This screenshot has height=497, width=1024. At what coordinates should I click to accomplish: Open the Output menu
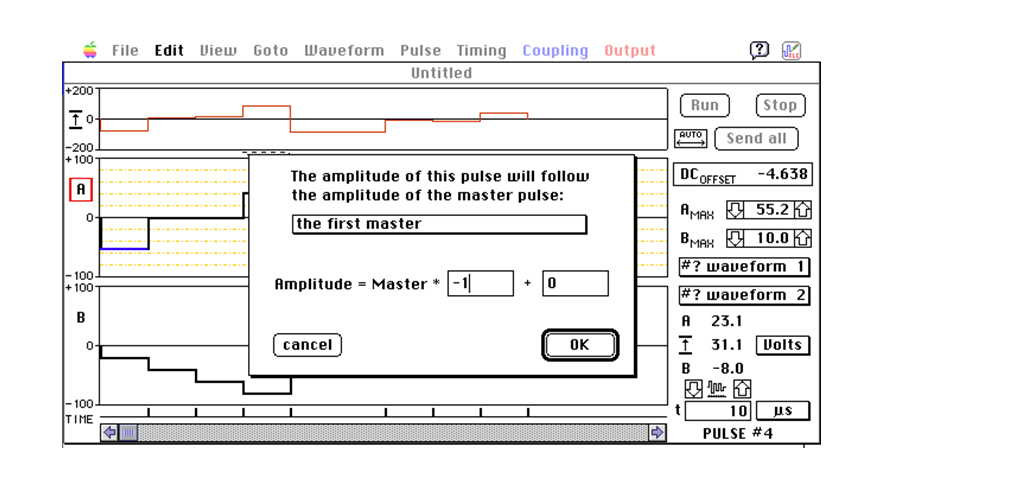click(630, 50)
